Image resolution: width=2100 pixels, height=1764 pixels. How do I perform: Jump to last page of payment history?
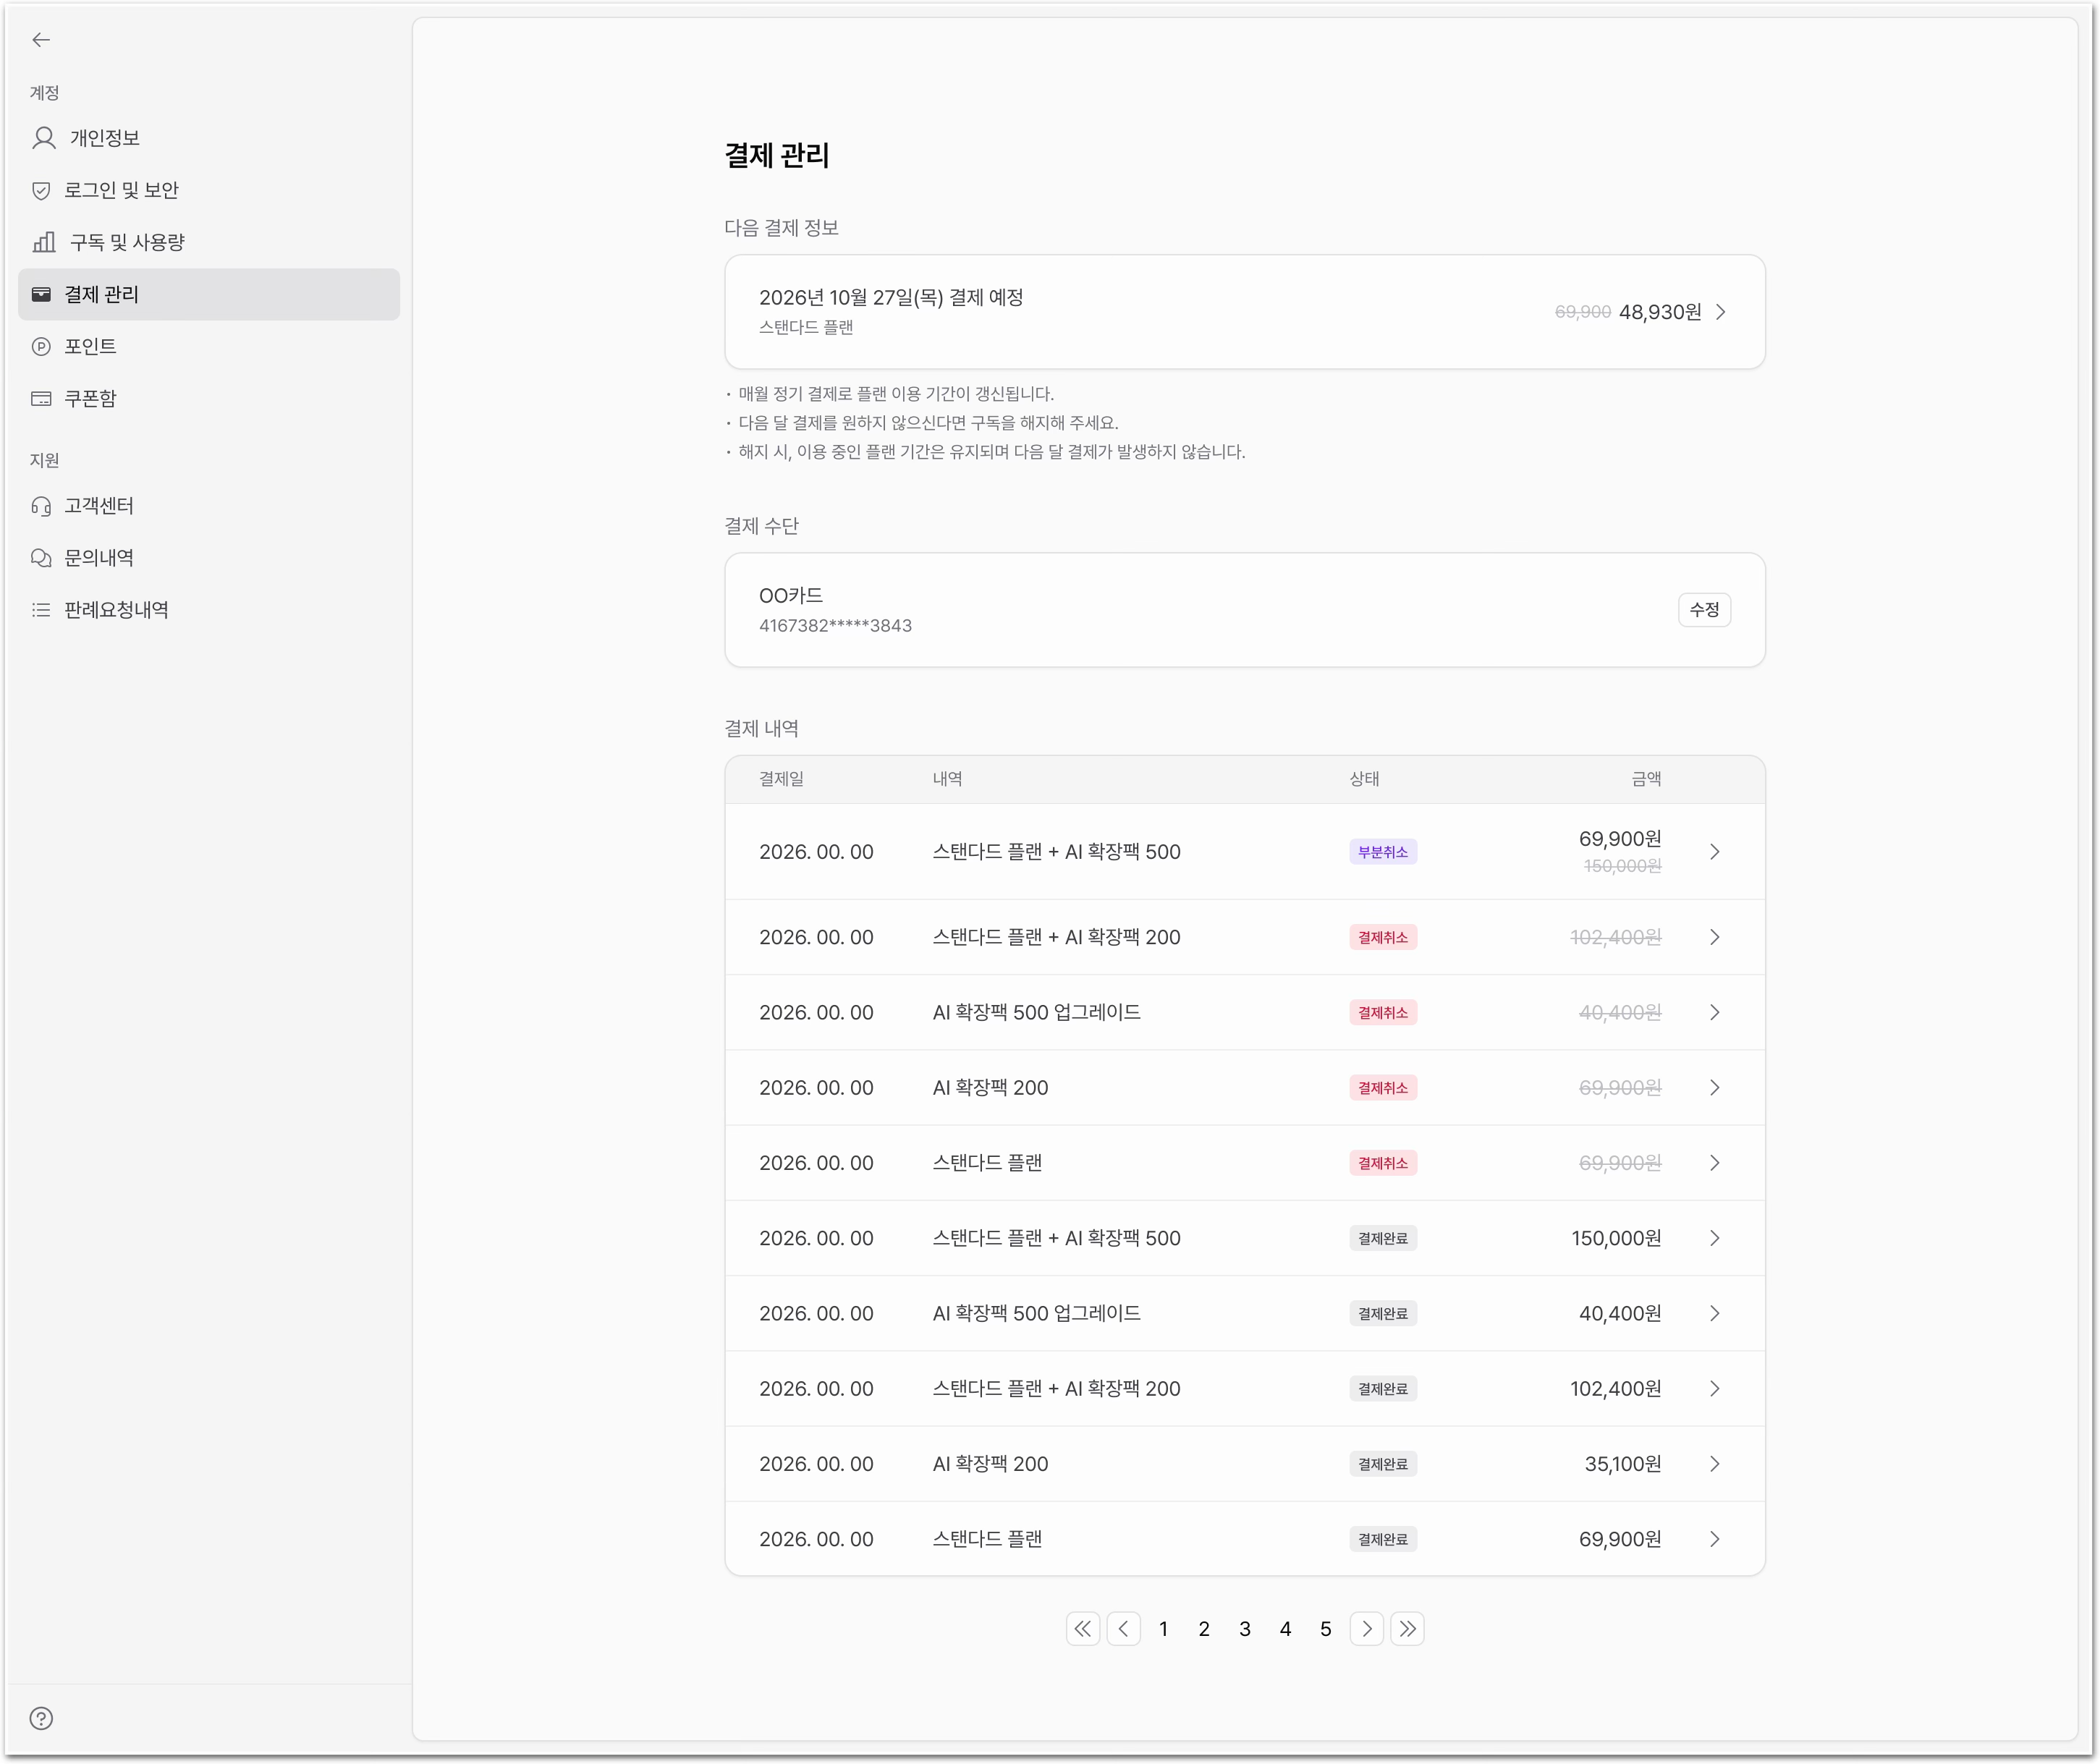click(x=1407, y=1629)
